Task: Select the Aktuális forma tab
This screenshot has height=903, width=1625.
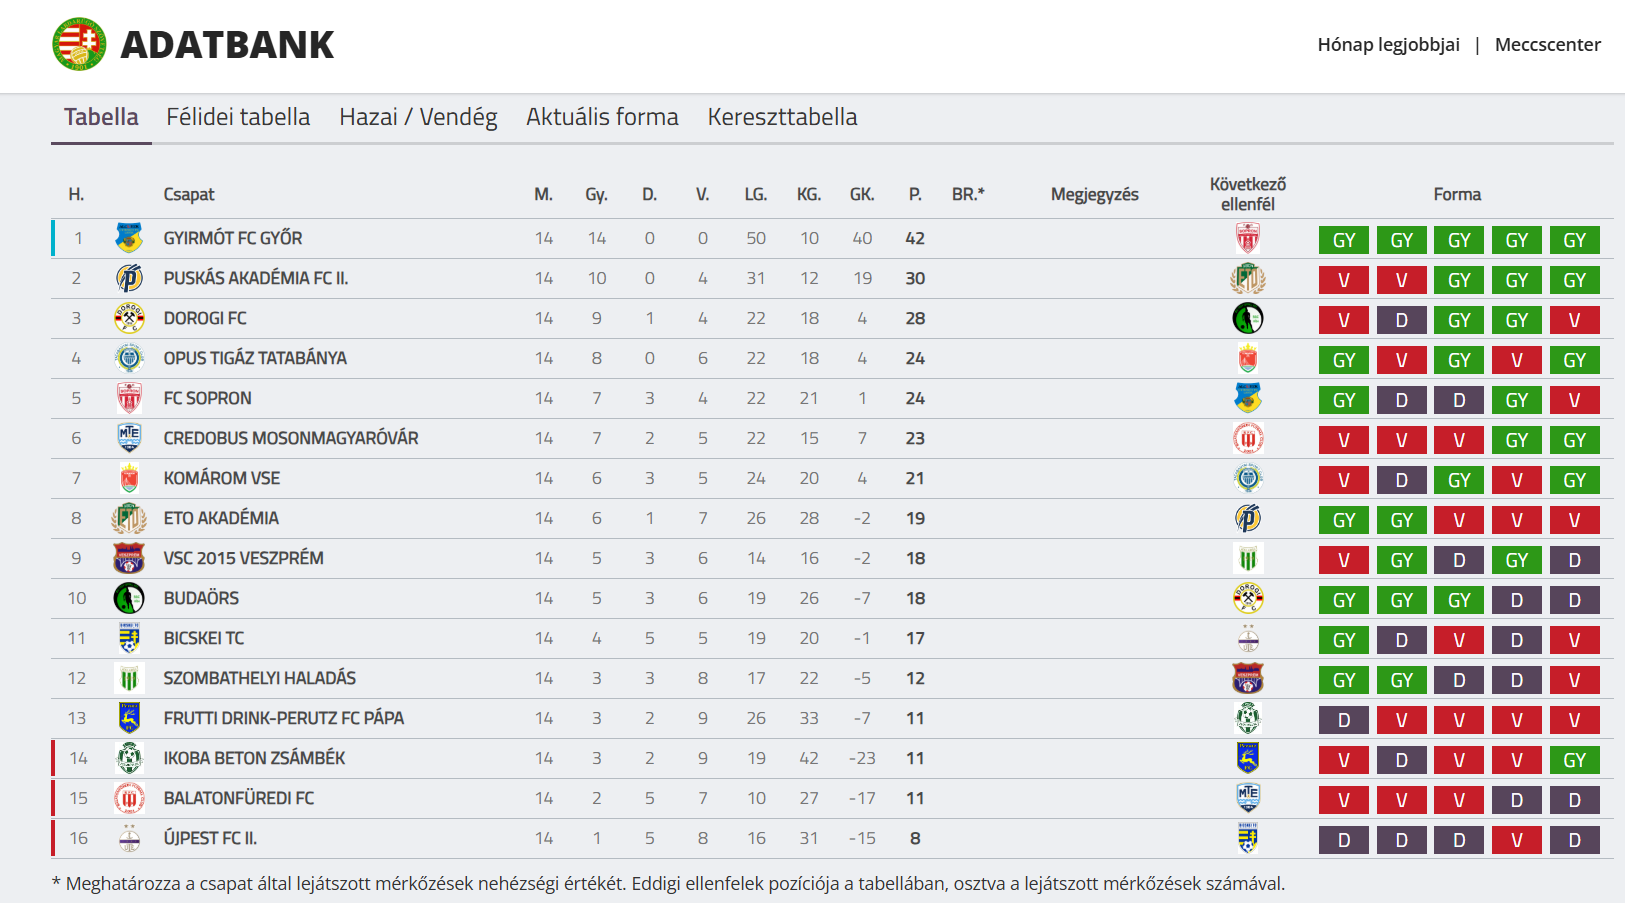Action: click(x=602, y=117)
